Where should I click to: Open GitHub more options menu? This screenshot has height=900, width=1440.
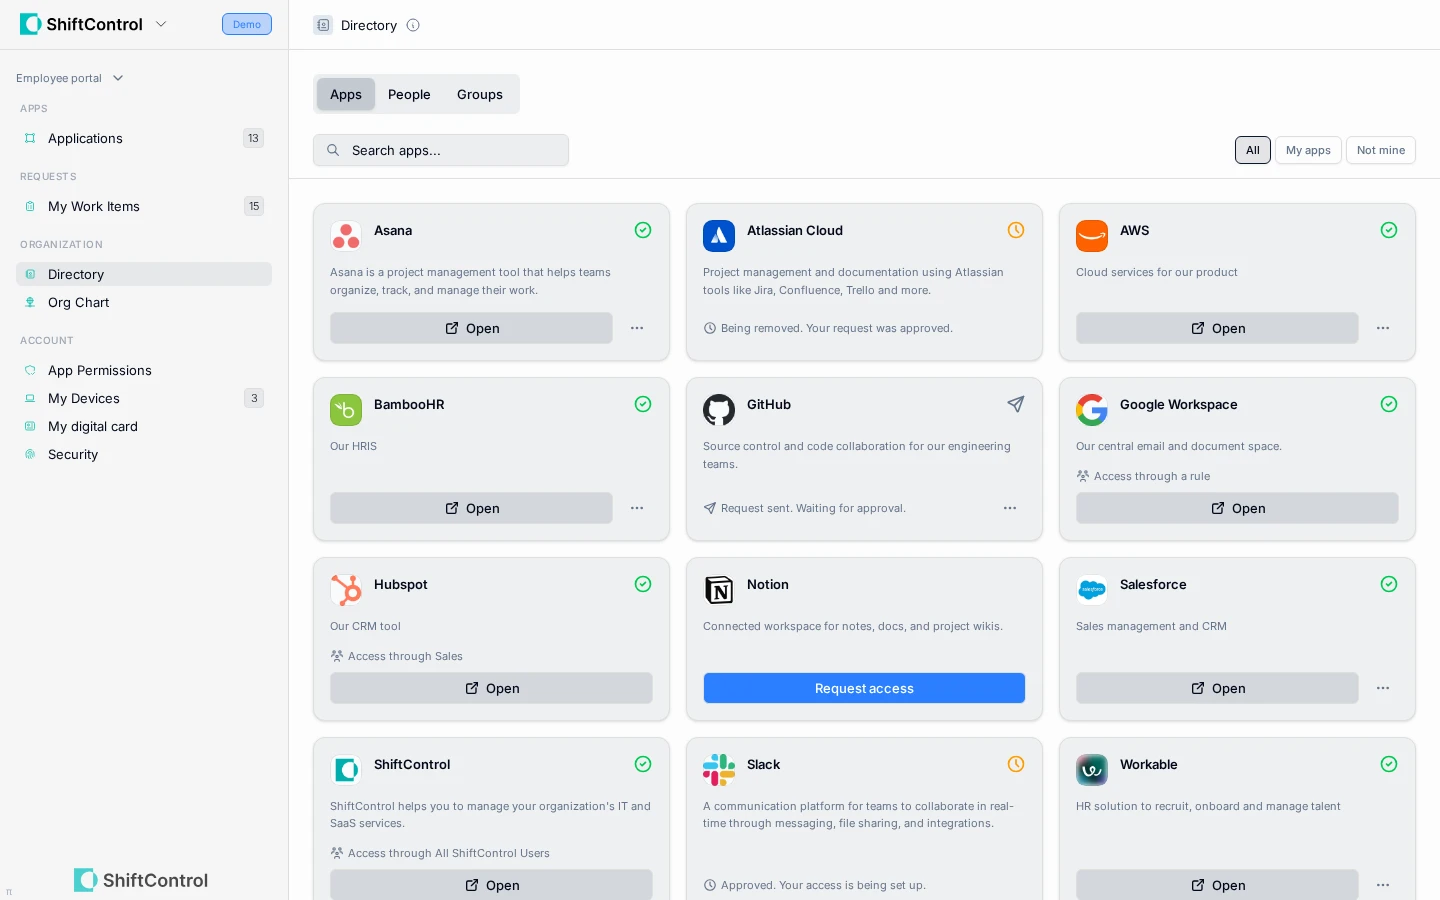pos(1010,508)
